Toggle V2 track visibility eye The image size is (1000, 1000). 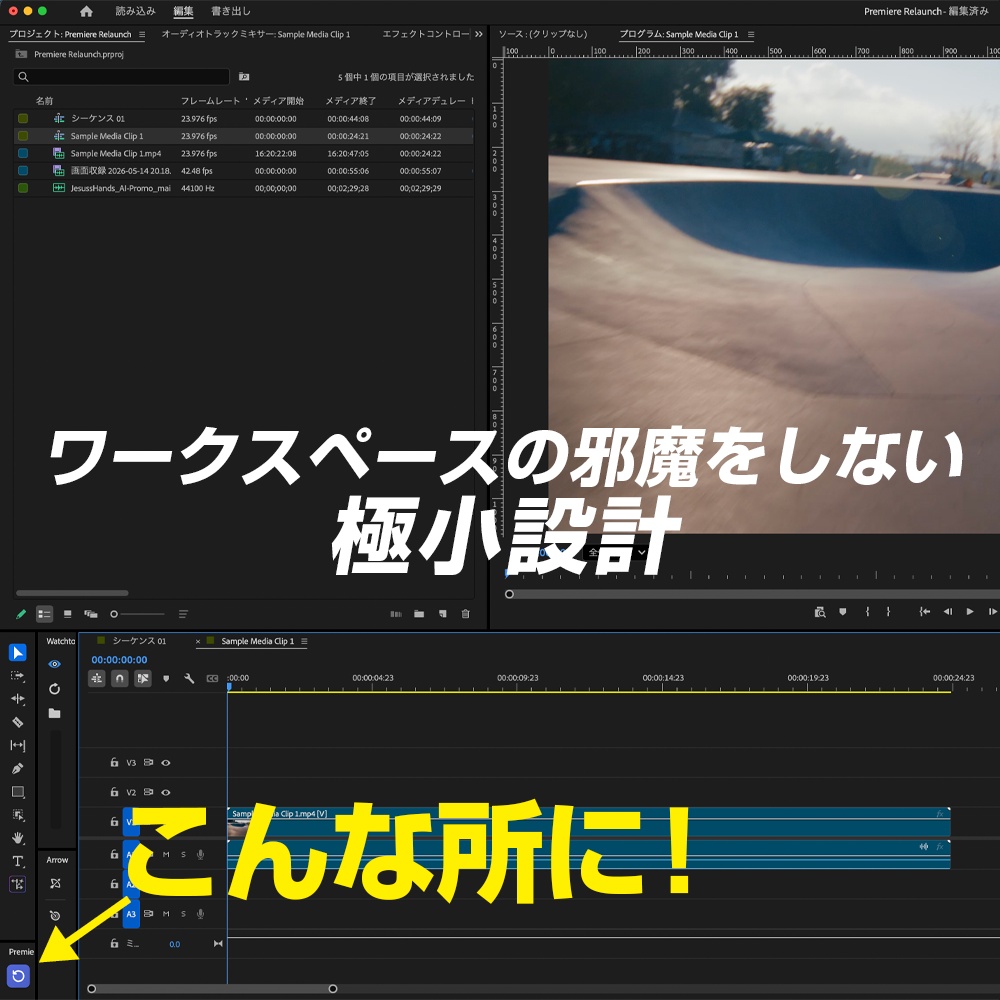166,793
